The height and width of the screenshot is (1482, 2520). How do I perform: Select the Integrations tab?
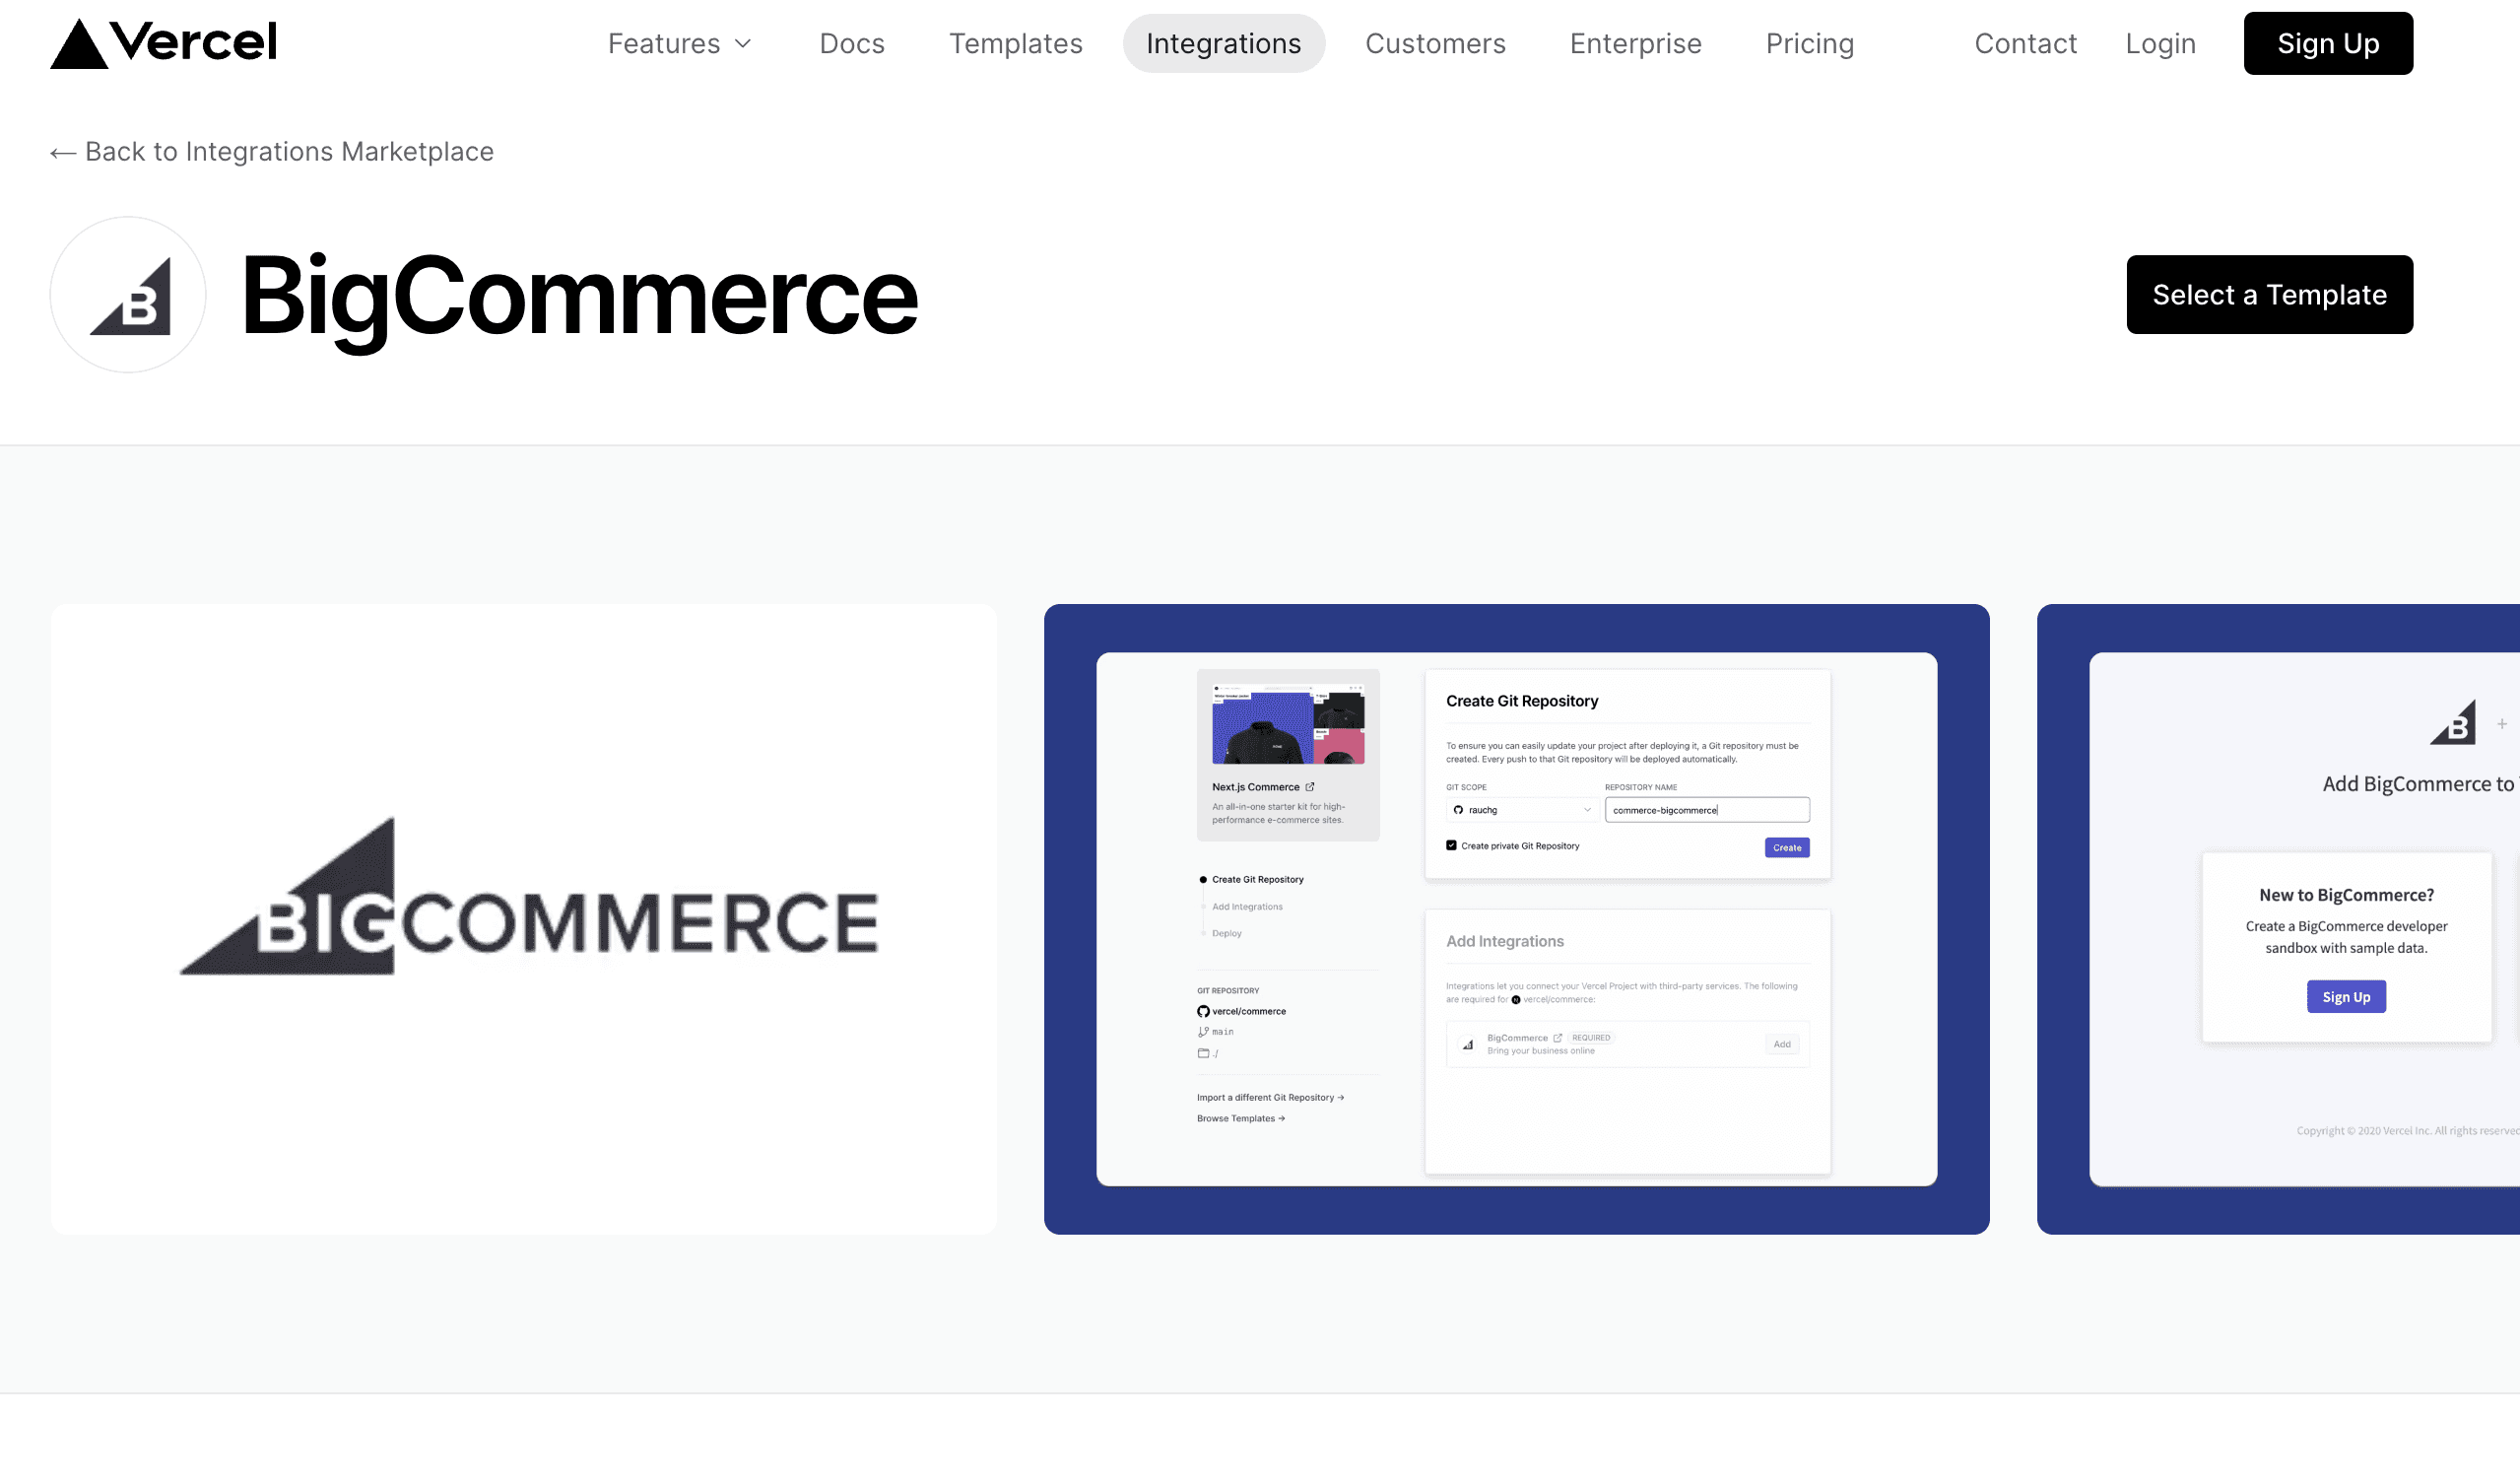pos(1224,42)
